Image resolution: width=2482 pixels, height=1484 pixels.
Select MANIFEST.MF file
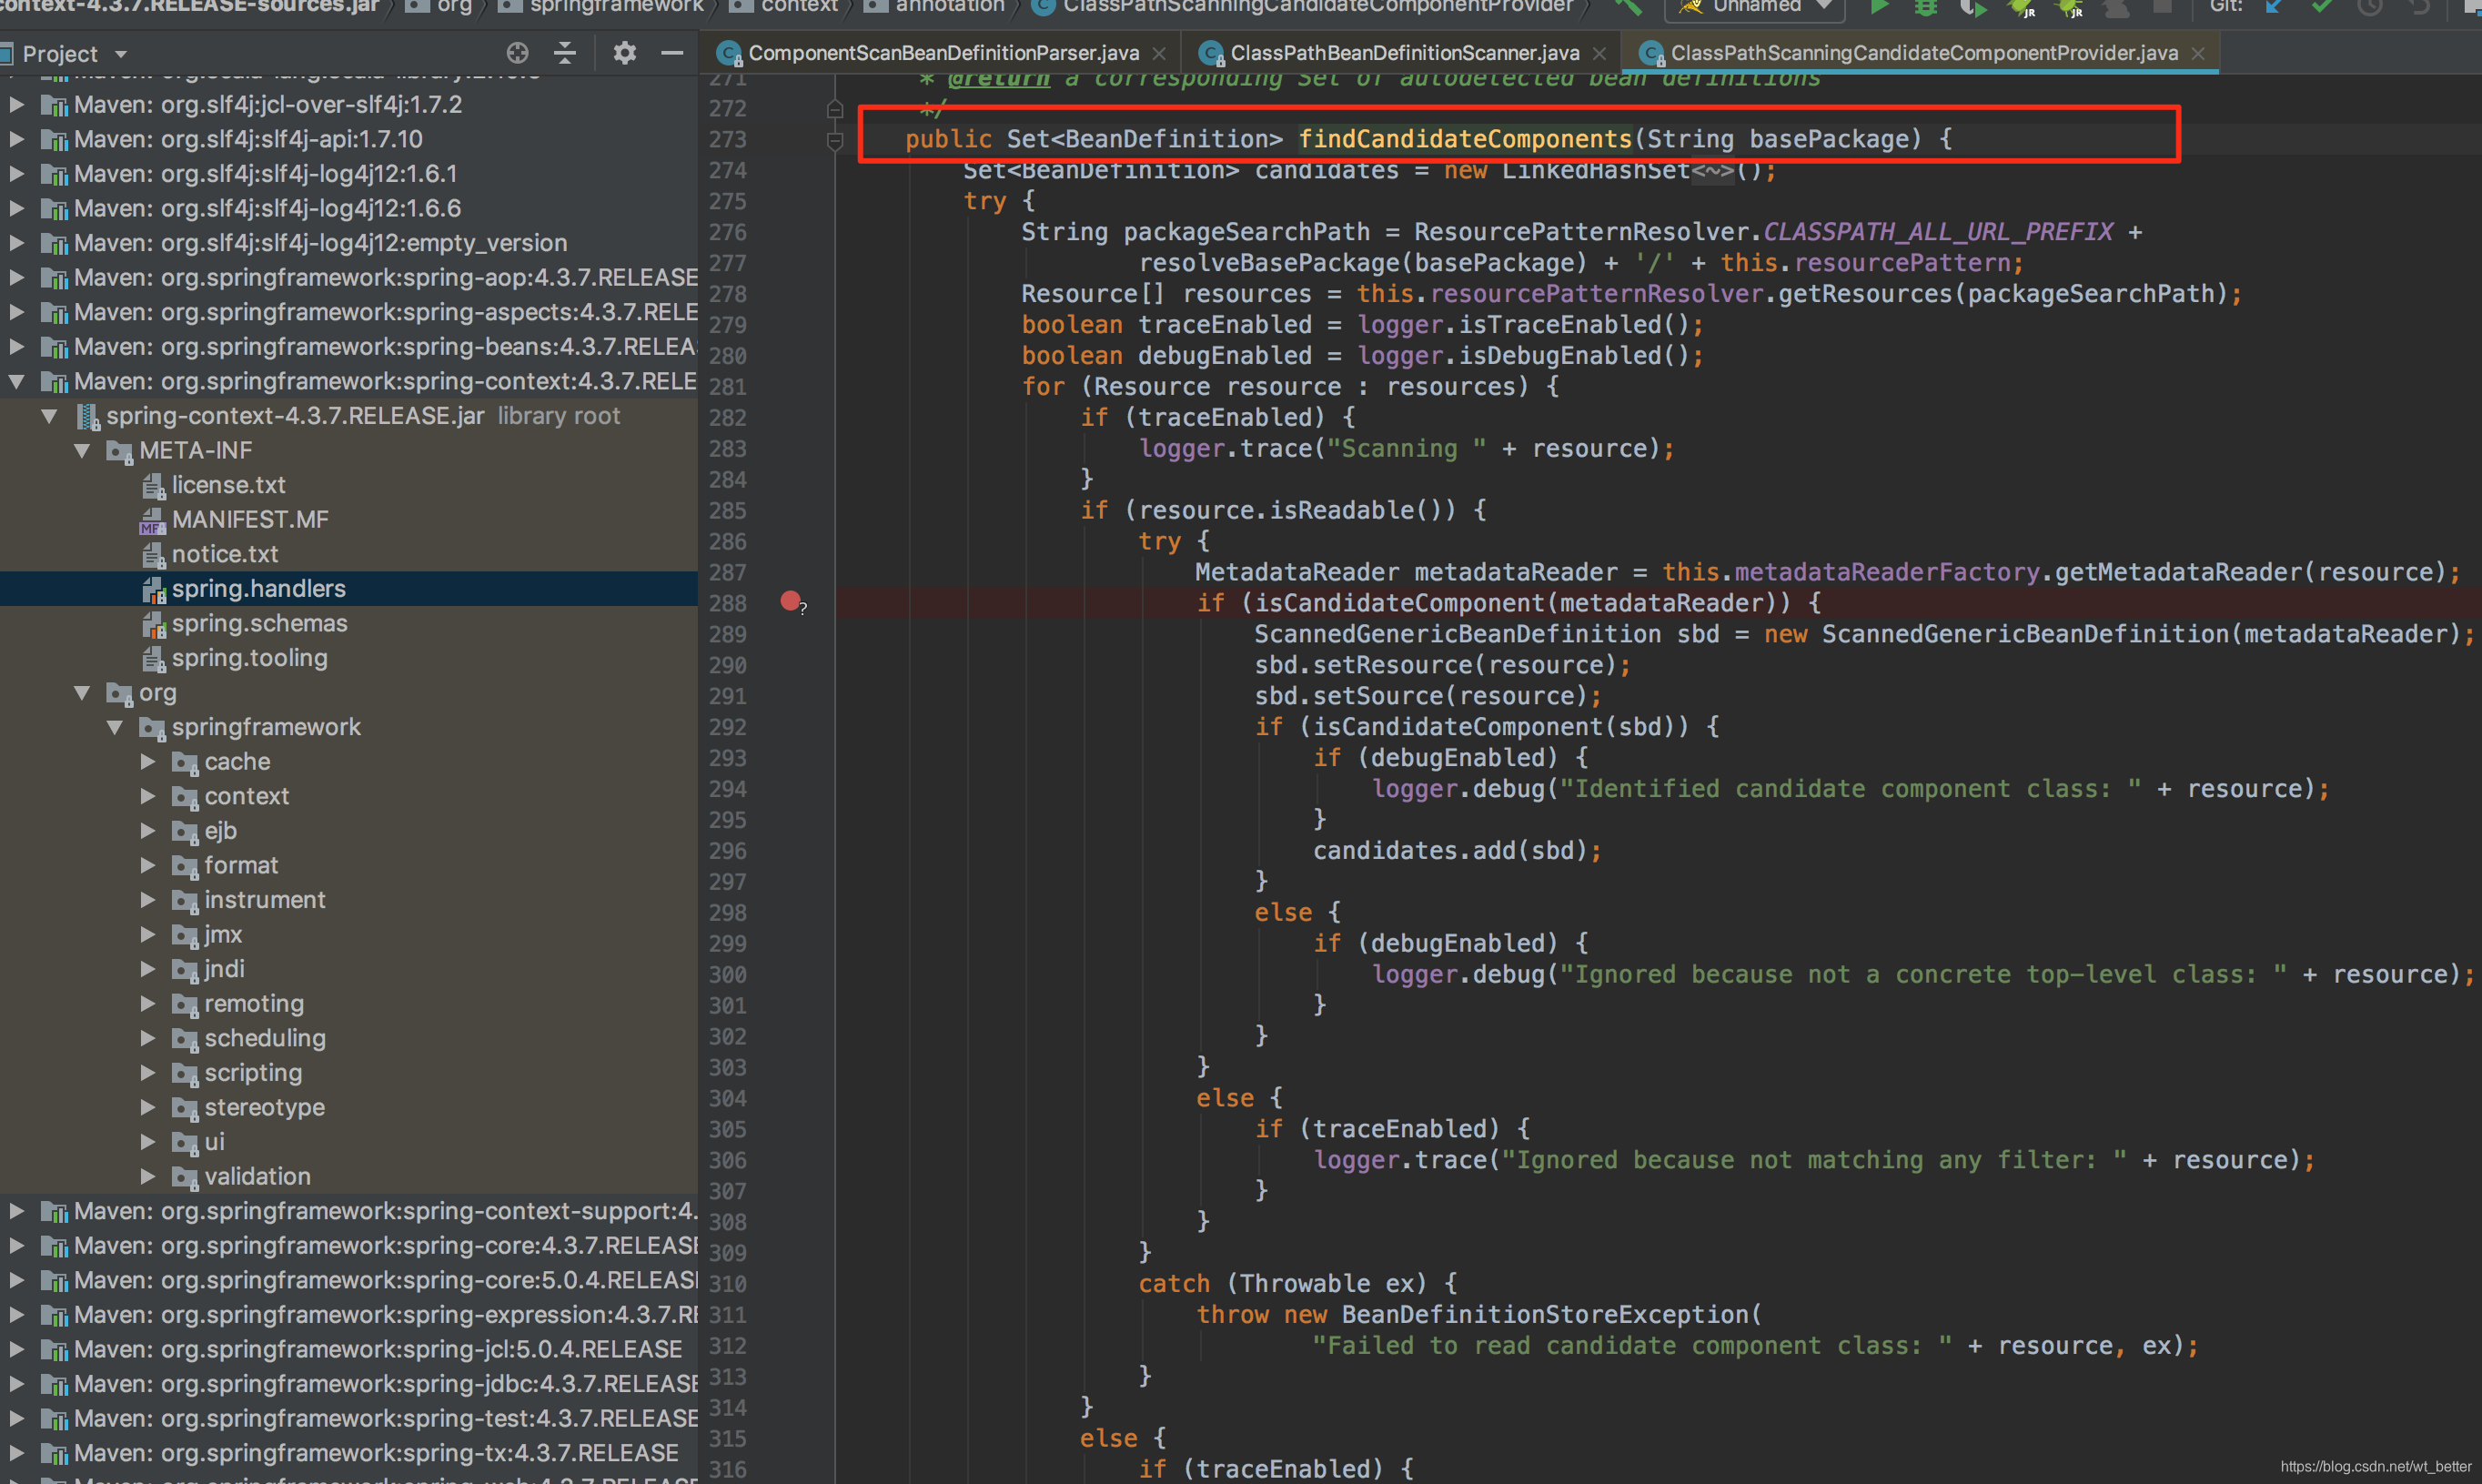tap(250, 519)
